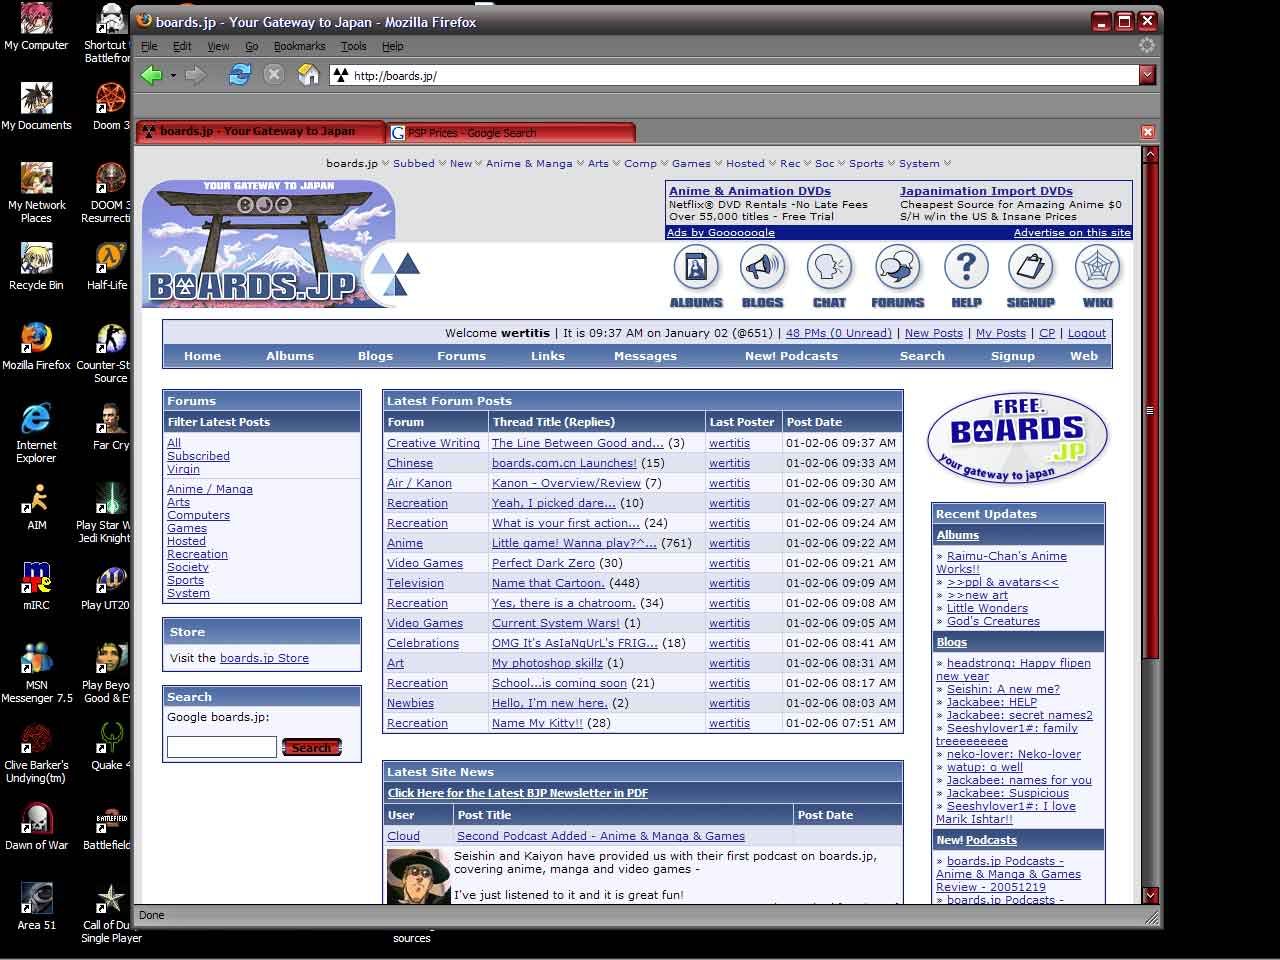Open the 48 PMs (0 Unread) link

click(838, 333)
